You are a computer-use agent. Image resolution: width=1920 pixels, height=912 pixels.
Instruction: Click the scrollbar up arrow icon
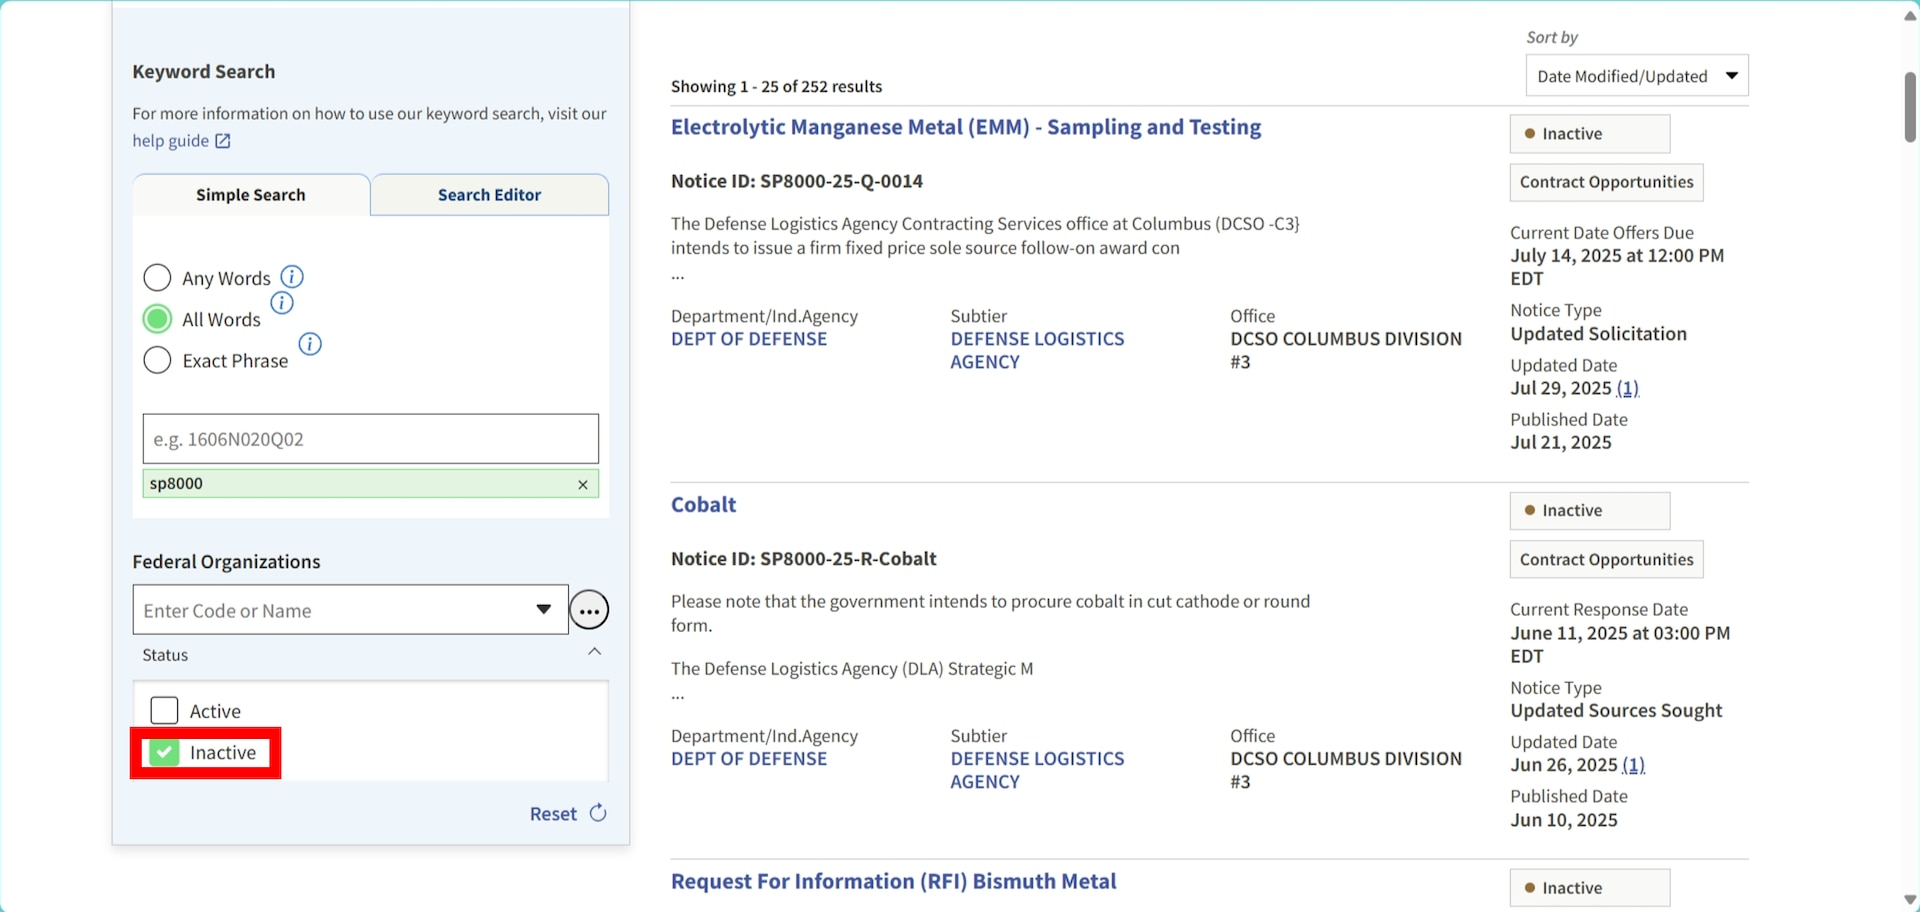[x=1909, y=15]
